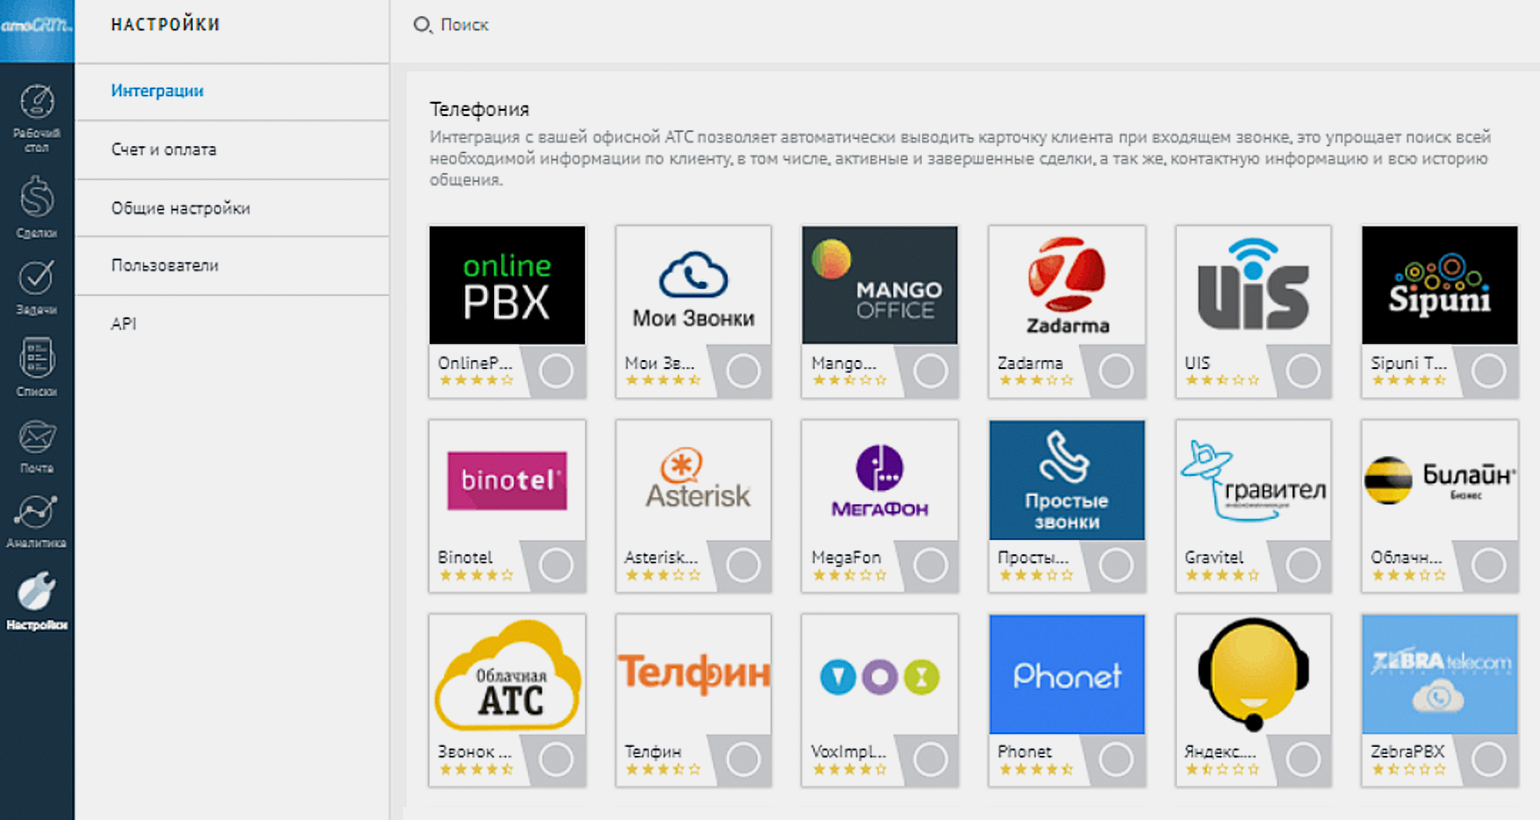Click the Поиск search field

pos(464,25)
